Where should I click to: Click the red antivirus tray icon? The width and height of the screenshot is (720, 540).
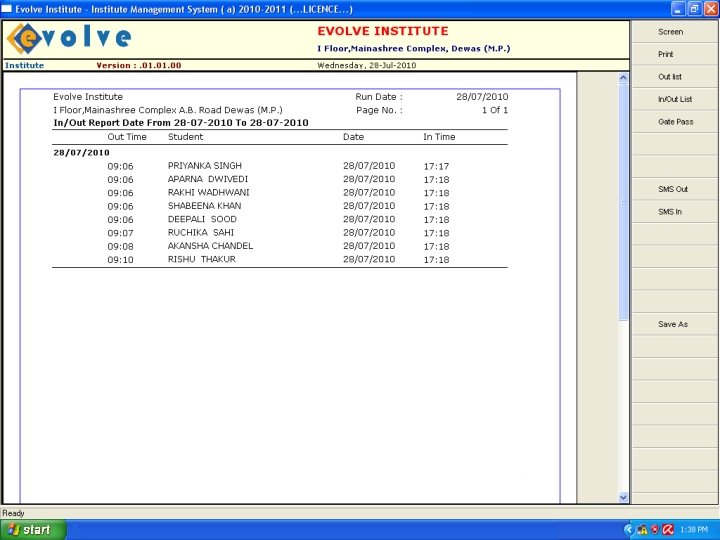(668, 530)
